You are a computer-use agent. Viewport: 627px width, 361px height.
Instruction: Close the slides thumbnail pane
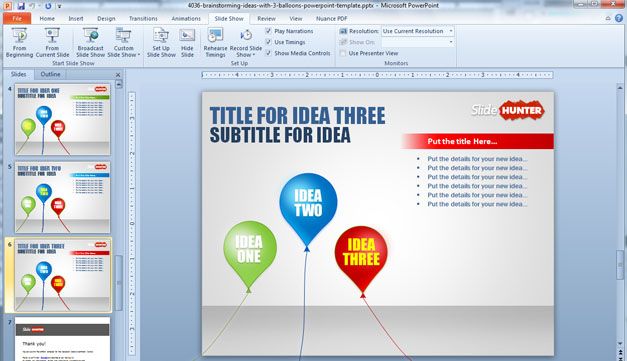pos(118,75)
